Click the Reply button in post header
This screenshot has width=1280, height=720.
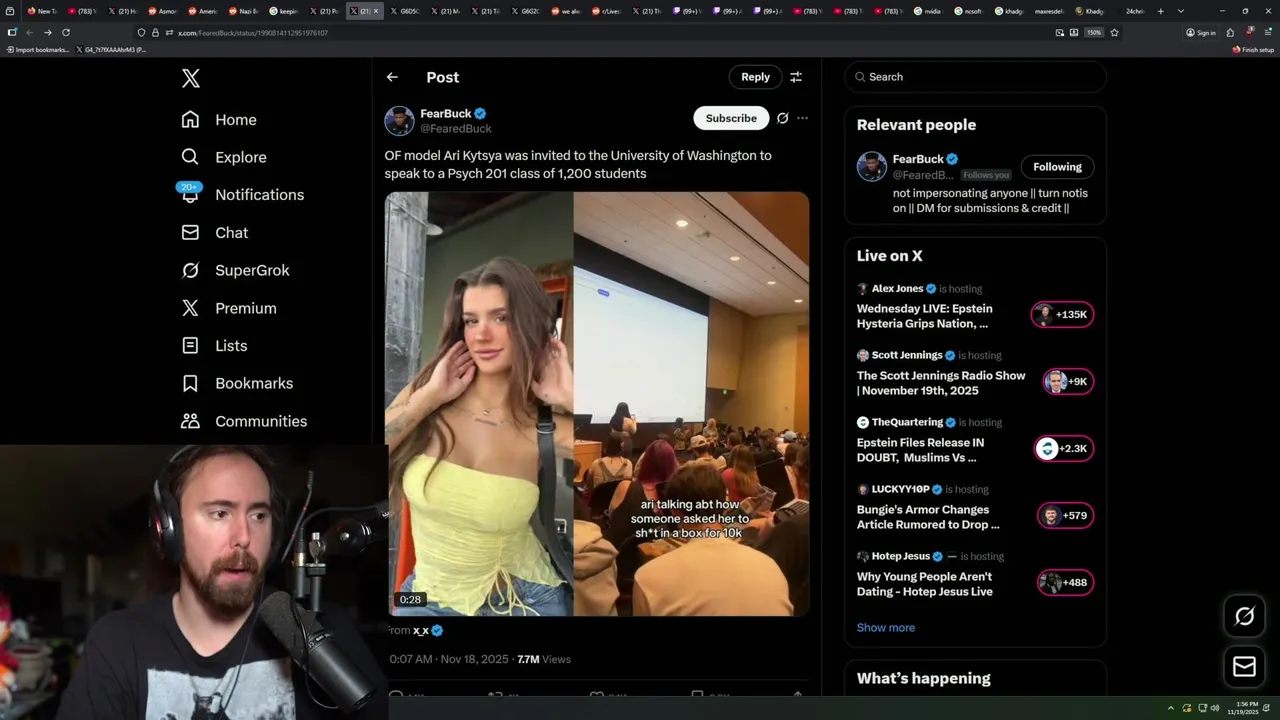pyautogui.click(x=755, y=77)
